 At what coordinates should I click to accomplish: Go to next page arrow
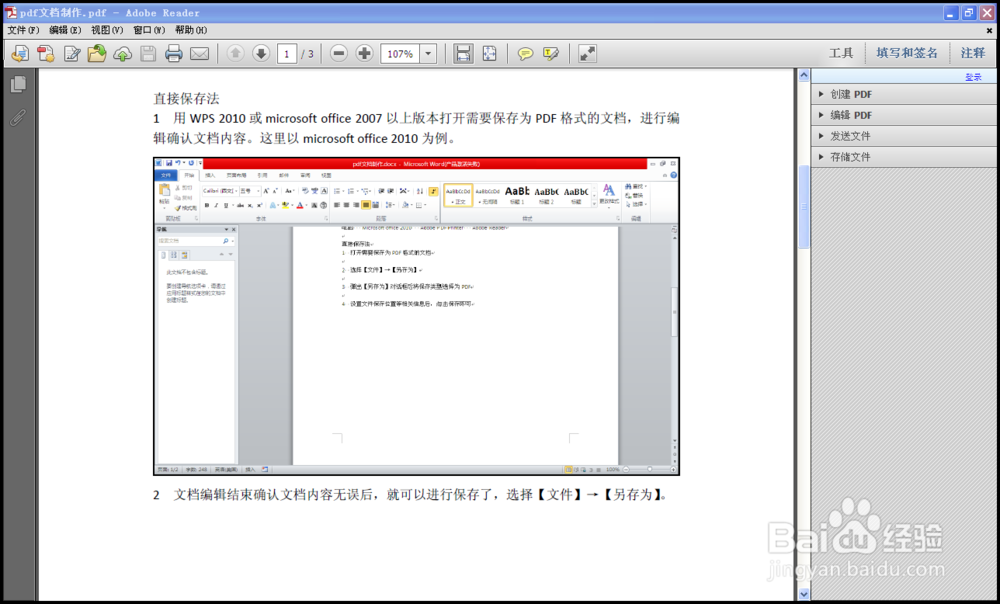[261, 54]
